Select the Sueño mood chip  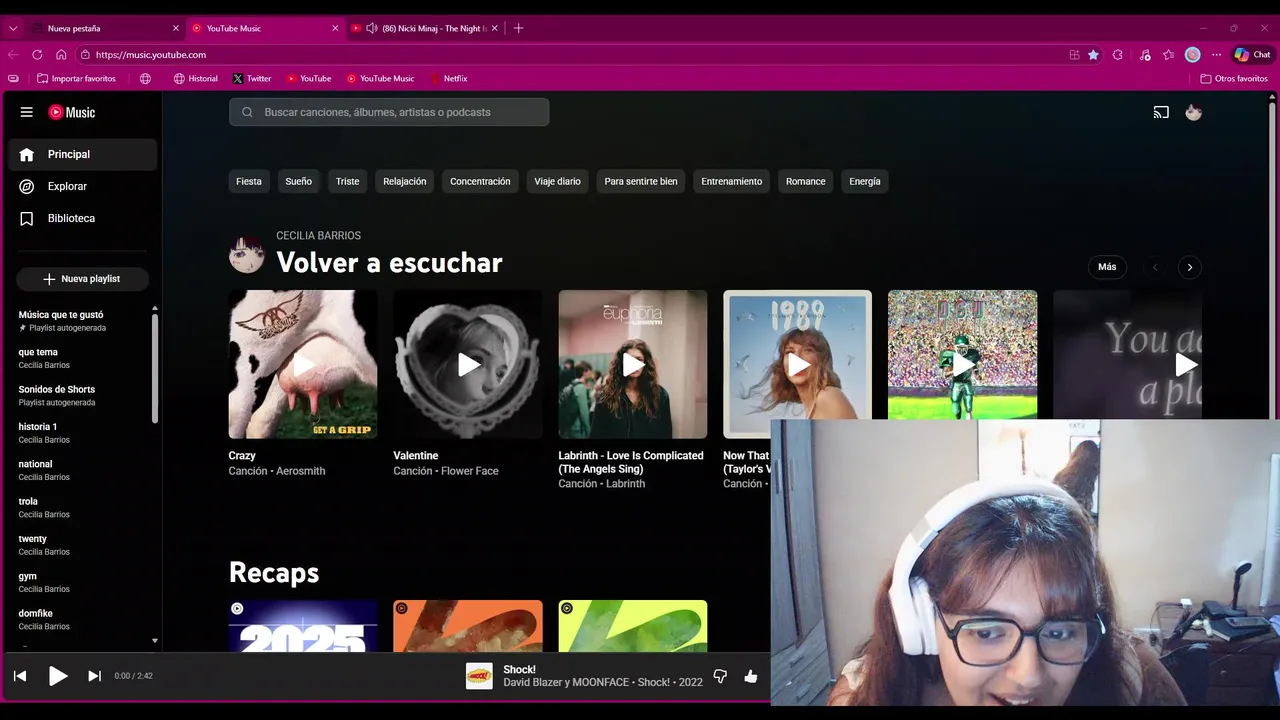(x=299, y=182)
